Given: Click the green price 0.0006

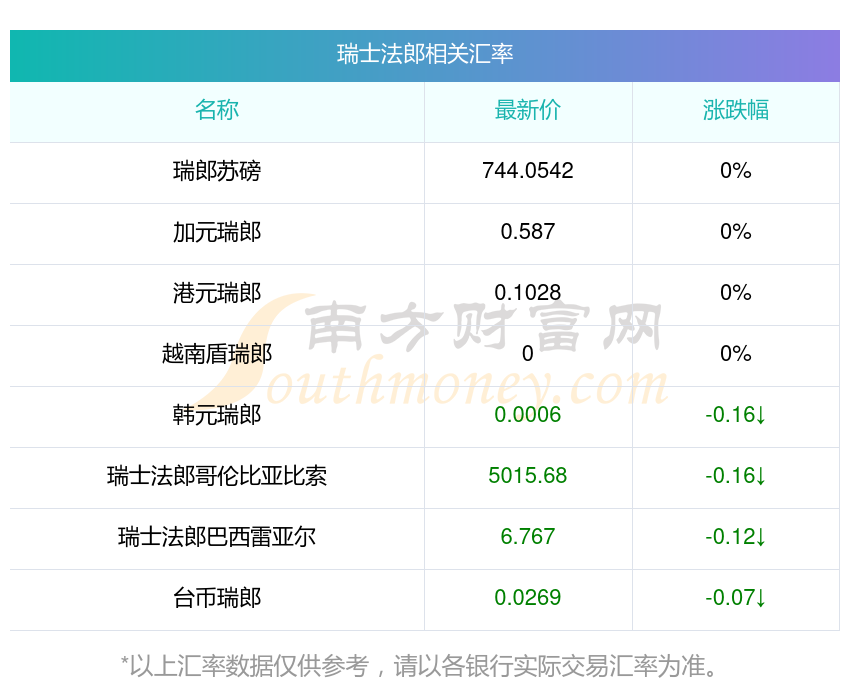Looking at the screenshot, I should click(x=527, y=415).
